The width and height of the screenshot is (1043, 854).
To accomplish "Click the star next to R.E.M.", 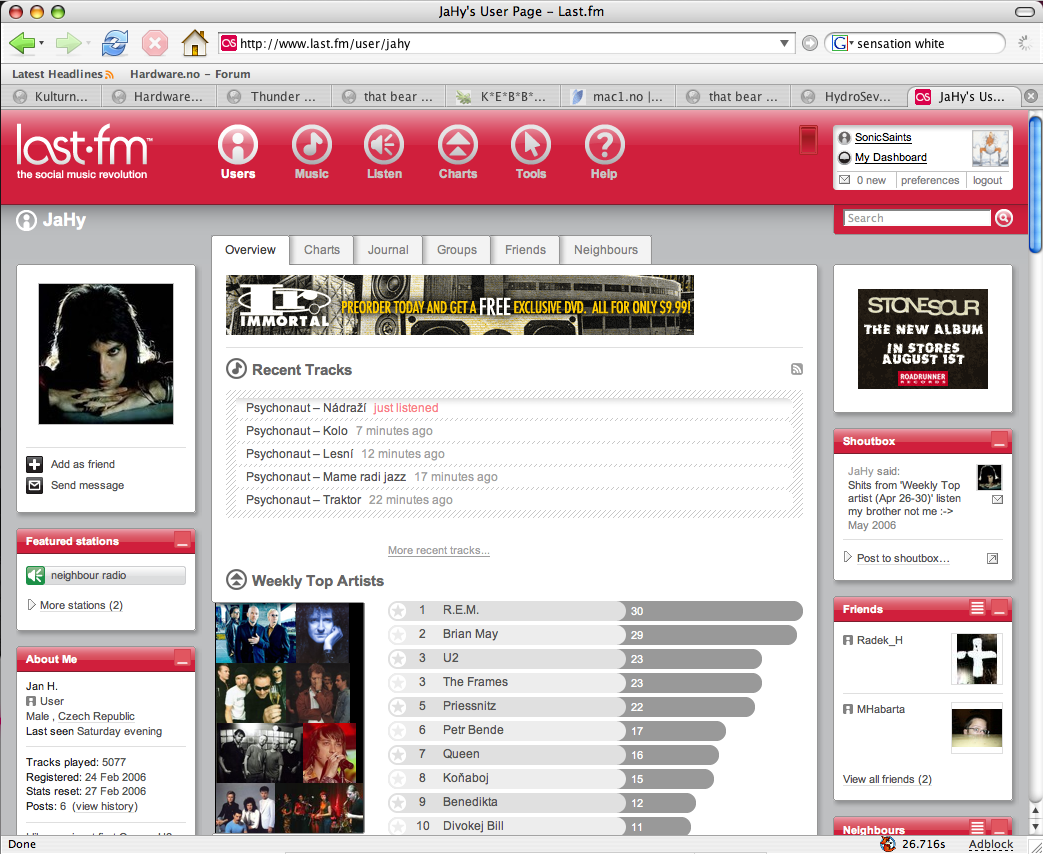I will pos(398,611).
